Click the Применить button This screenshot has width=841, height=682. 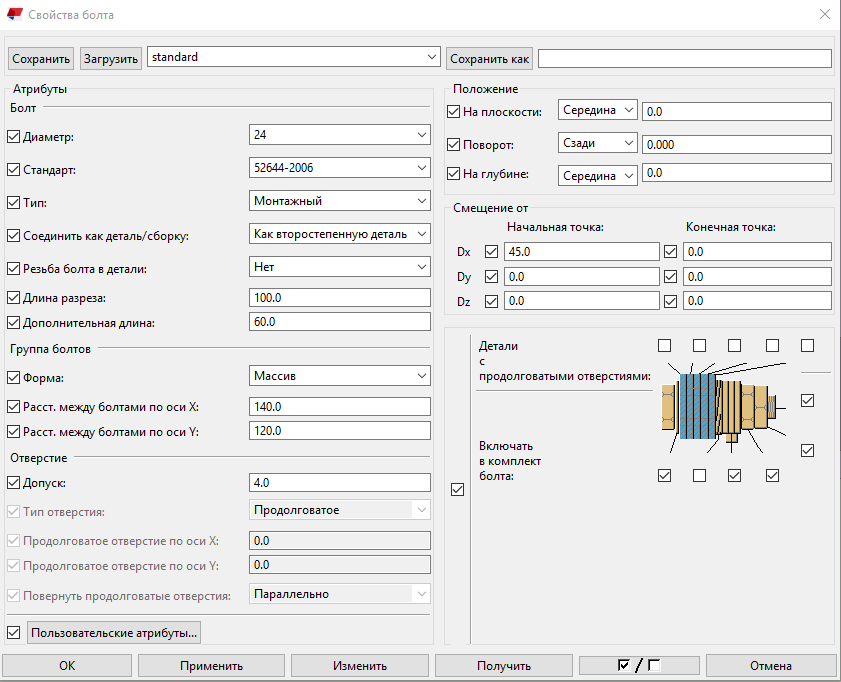pyautogui.click(x=211, y=666)
